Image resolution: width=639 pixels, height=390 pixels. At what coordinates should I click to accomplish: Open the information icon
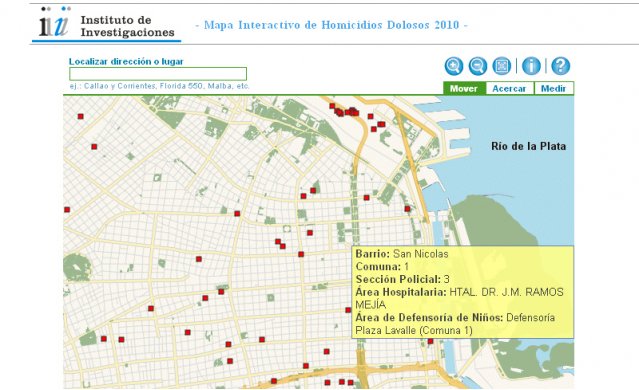click(x=531, y=66)
